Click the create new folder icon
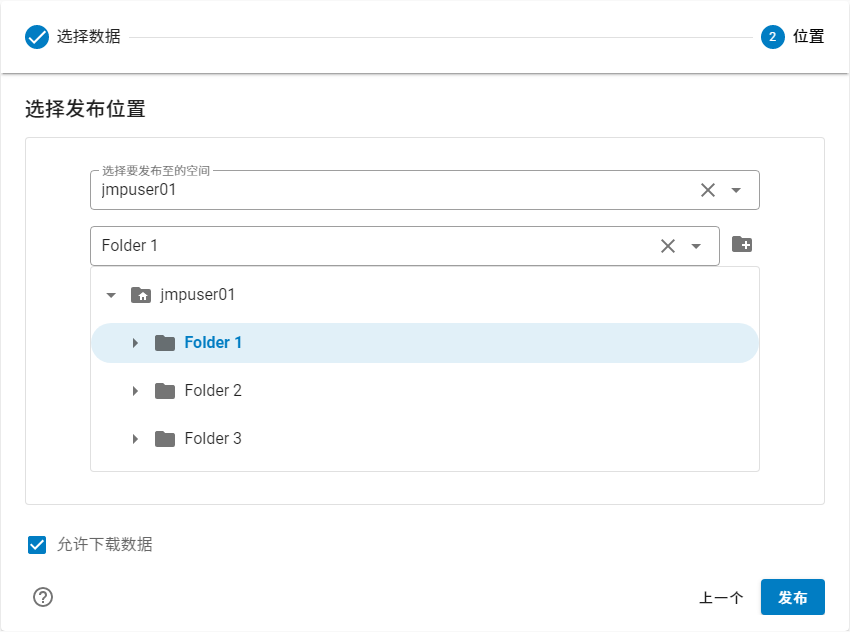The height and width of the screenshot is (632, 850). (x=741, y=243)
